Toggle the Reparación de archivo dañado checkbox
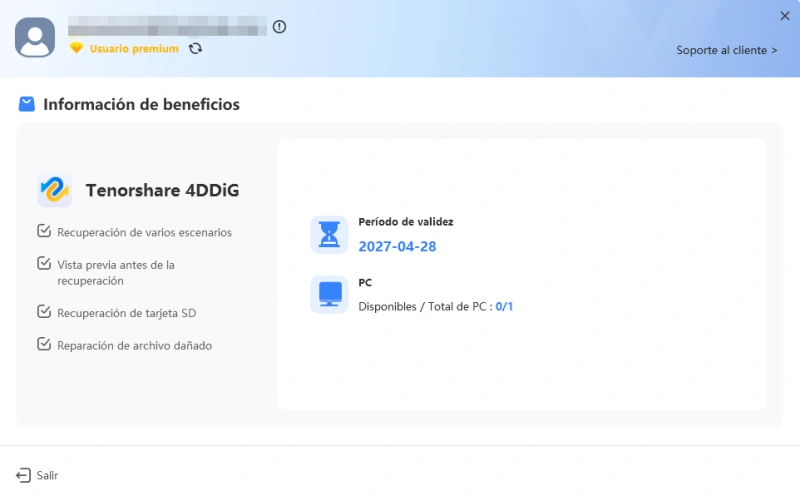The height and width of the screenshot is (501, 800). point(44,344)
